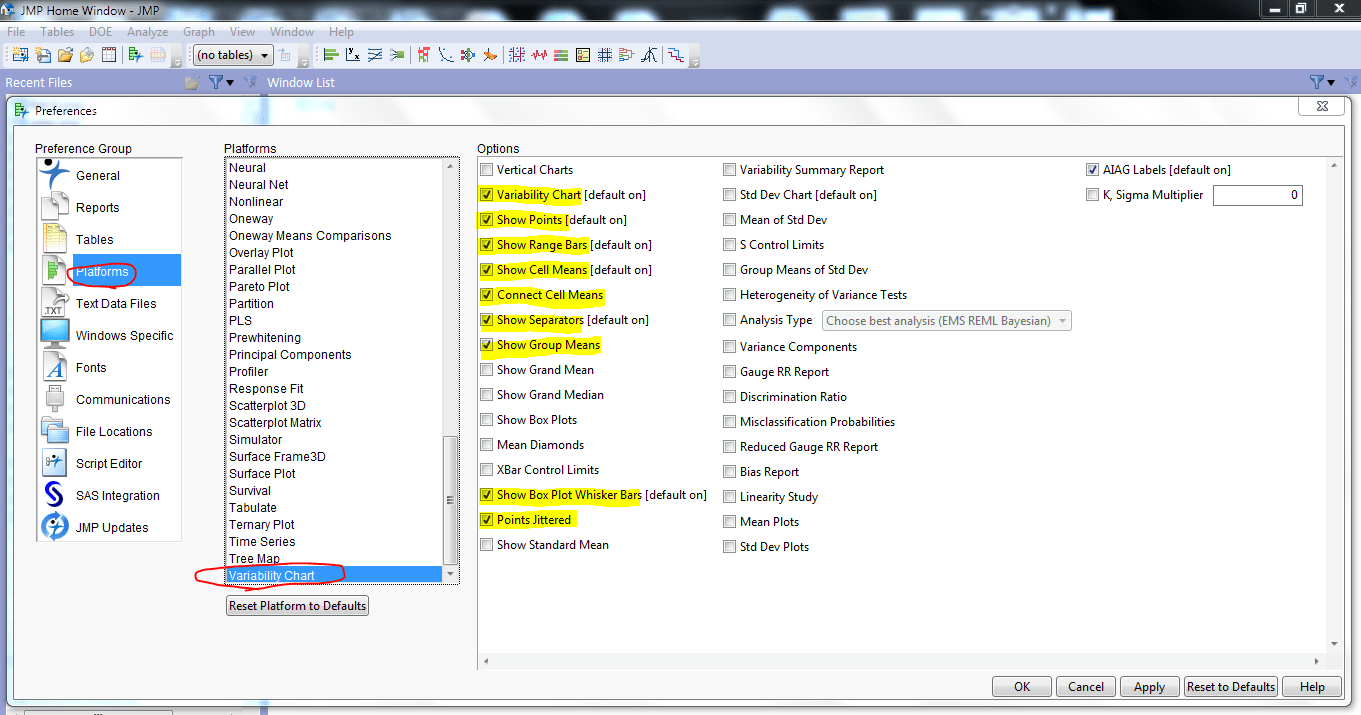The width and height of the screenshot is (1361, 715).
Task: Enable the Variance Components checkbox
Action: (x=730, y=347)
